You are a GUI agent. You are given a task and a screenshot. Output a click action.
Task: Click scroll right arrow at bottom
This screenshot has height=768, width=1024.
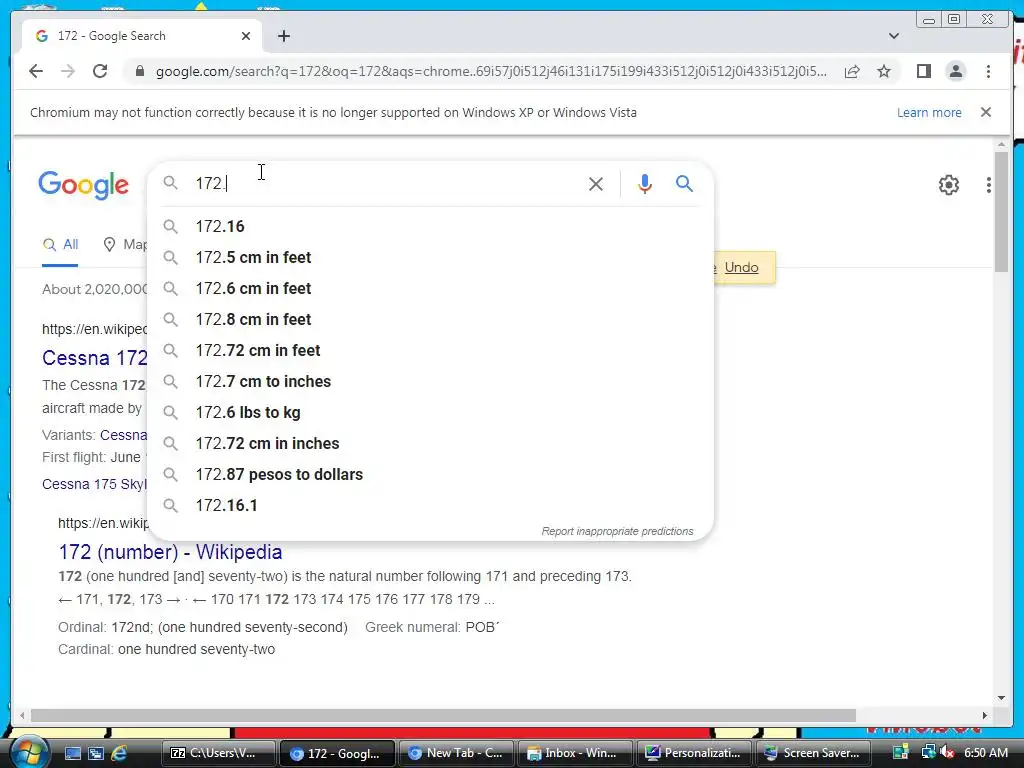click(985, 716)
